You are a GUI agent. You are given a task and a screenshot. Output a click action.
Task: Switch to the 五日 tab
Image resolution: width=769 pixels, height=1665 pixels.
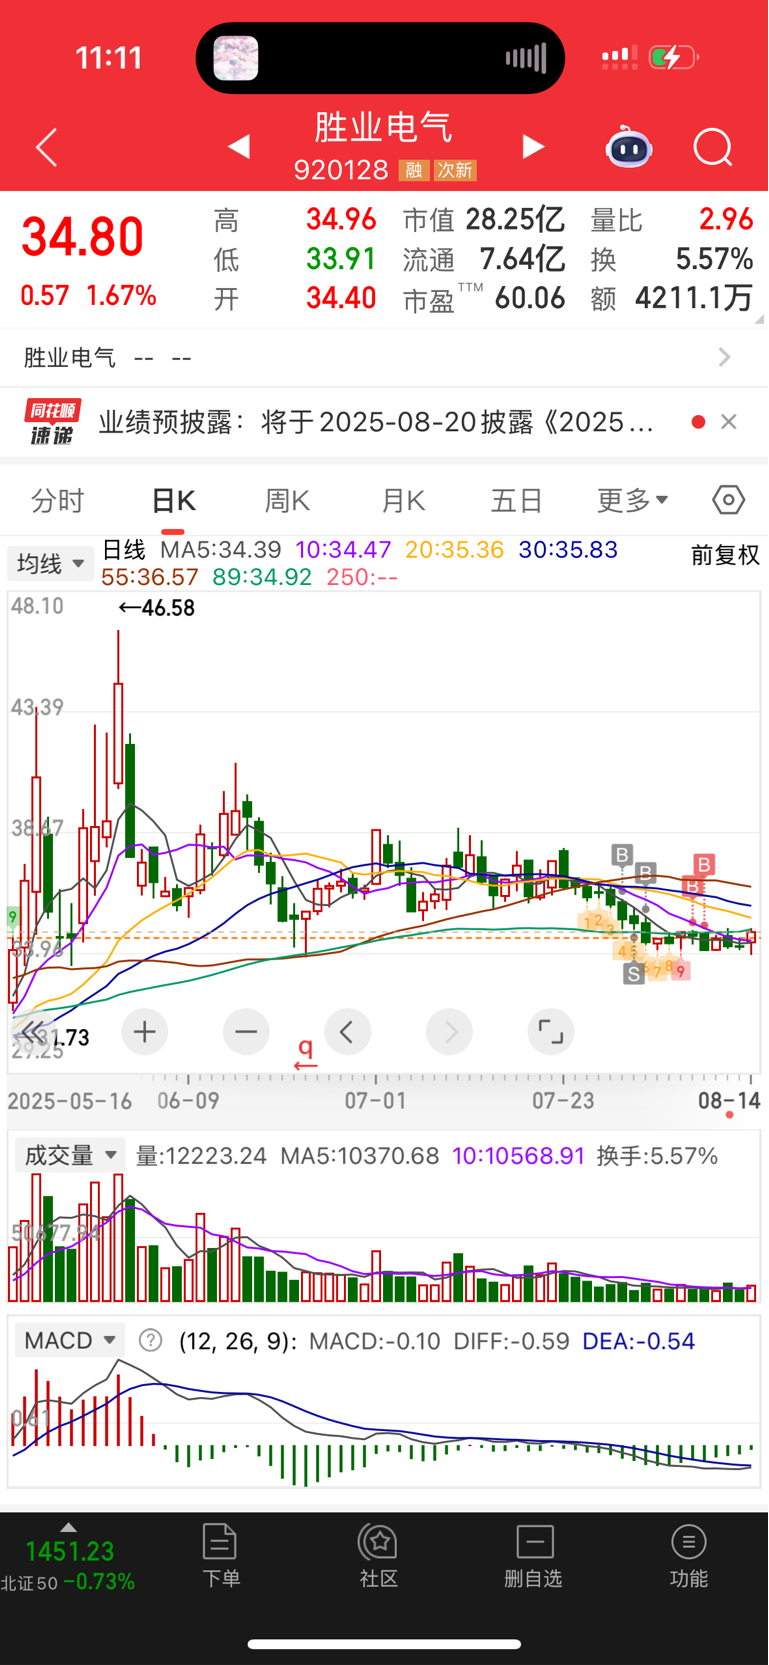pyautogui.click(x=517, y=500)
